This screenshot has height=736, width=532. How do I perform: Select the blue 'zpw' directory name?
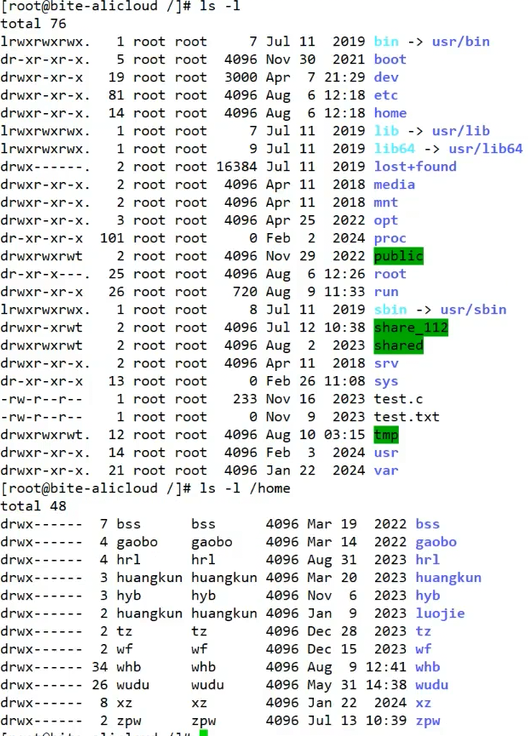point(427,721)
